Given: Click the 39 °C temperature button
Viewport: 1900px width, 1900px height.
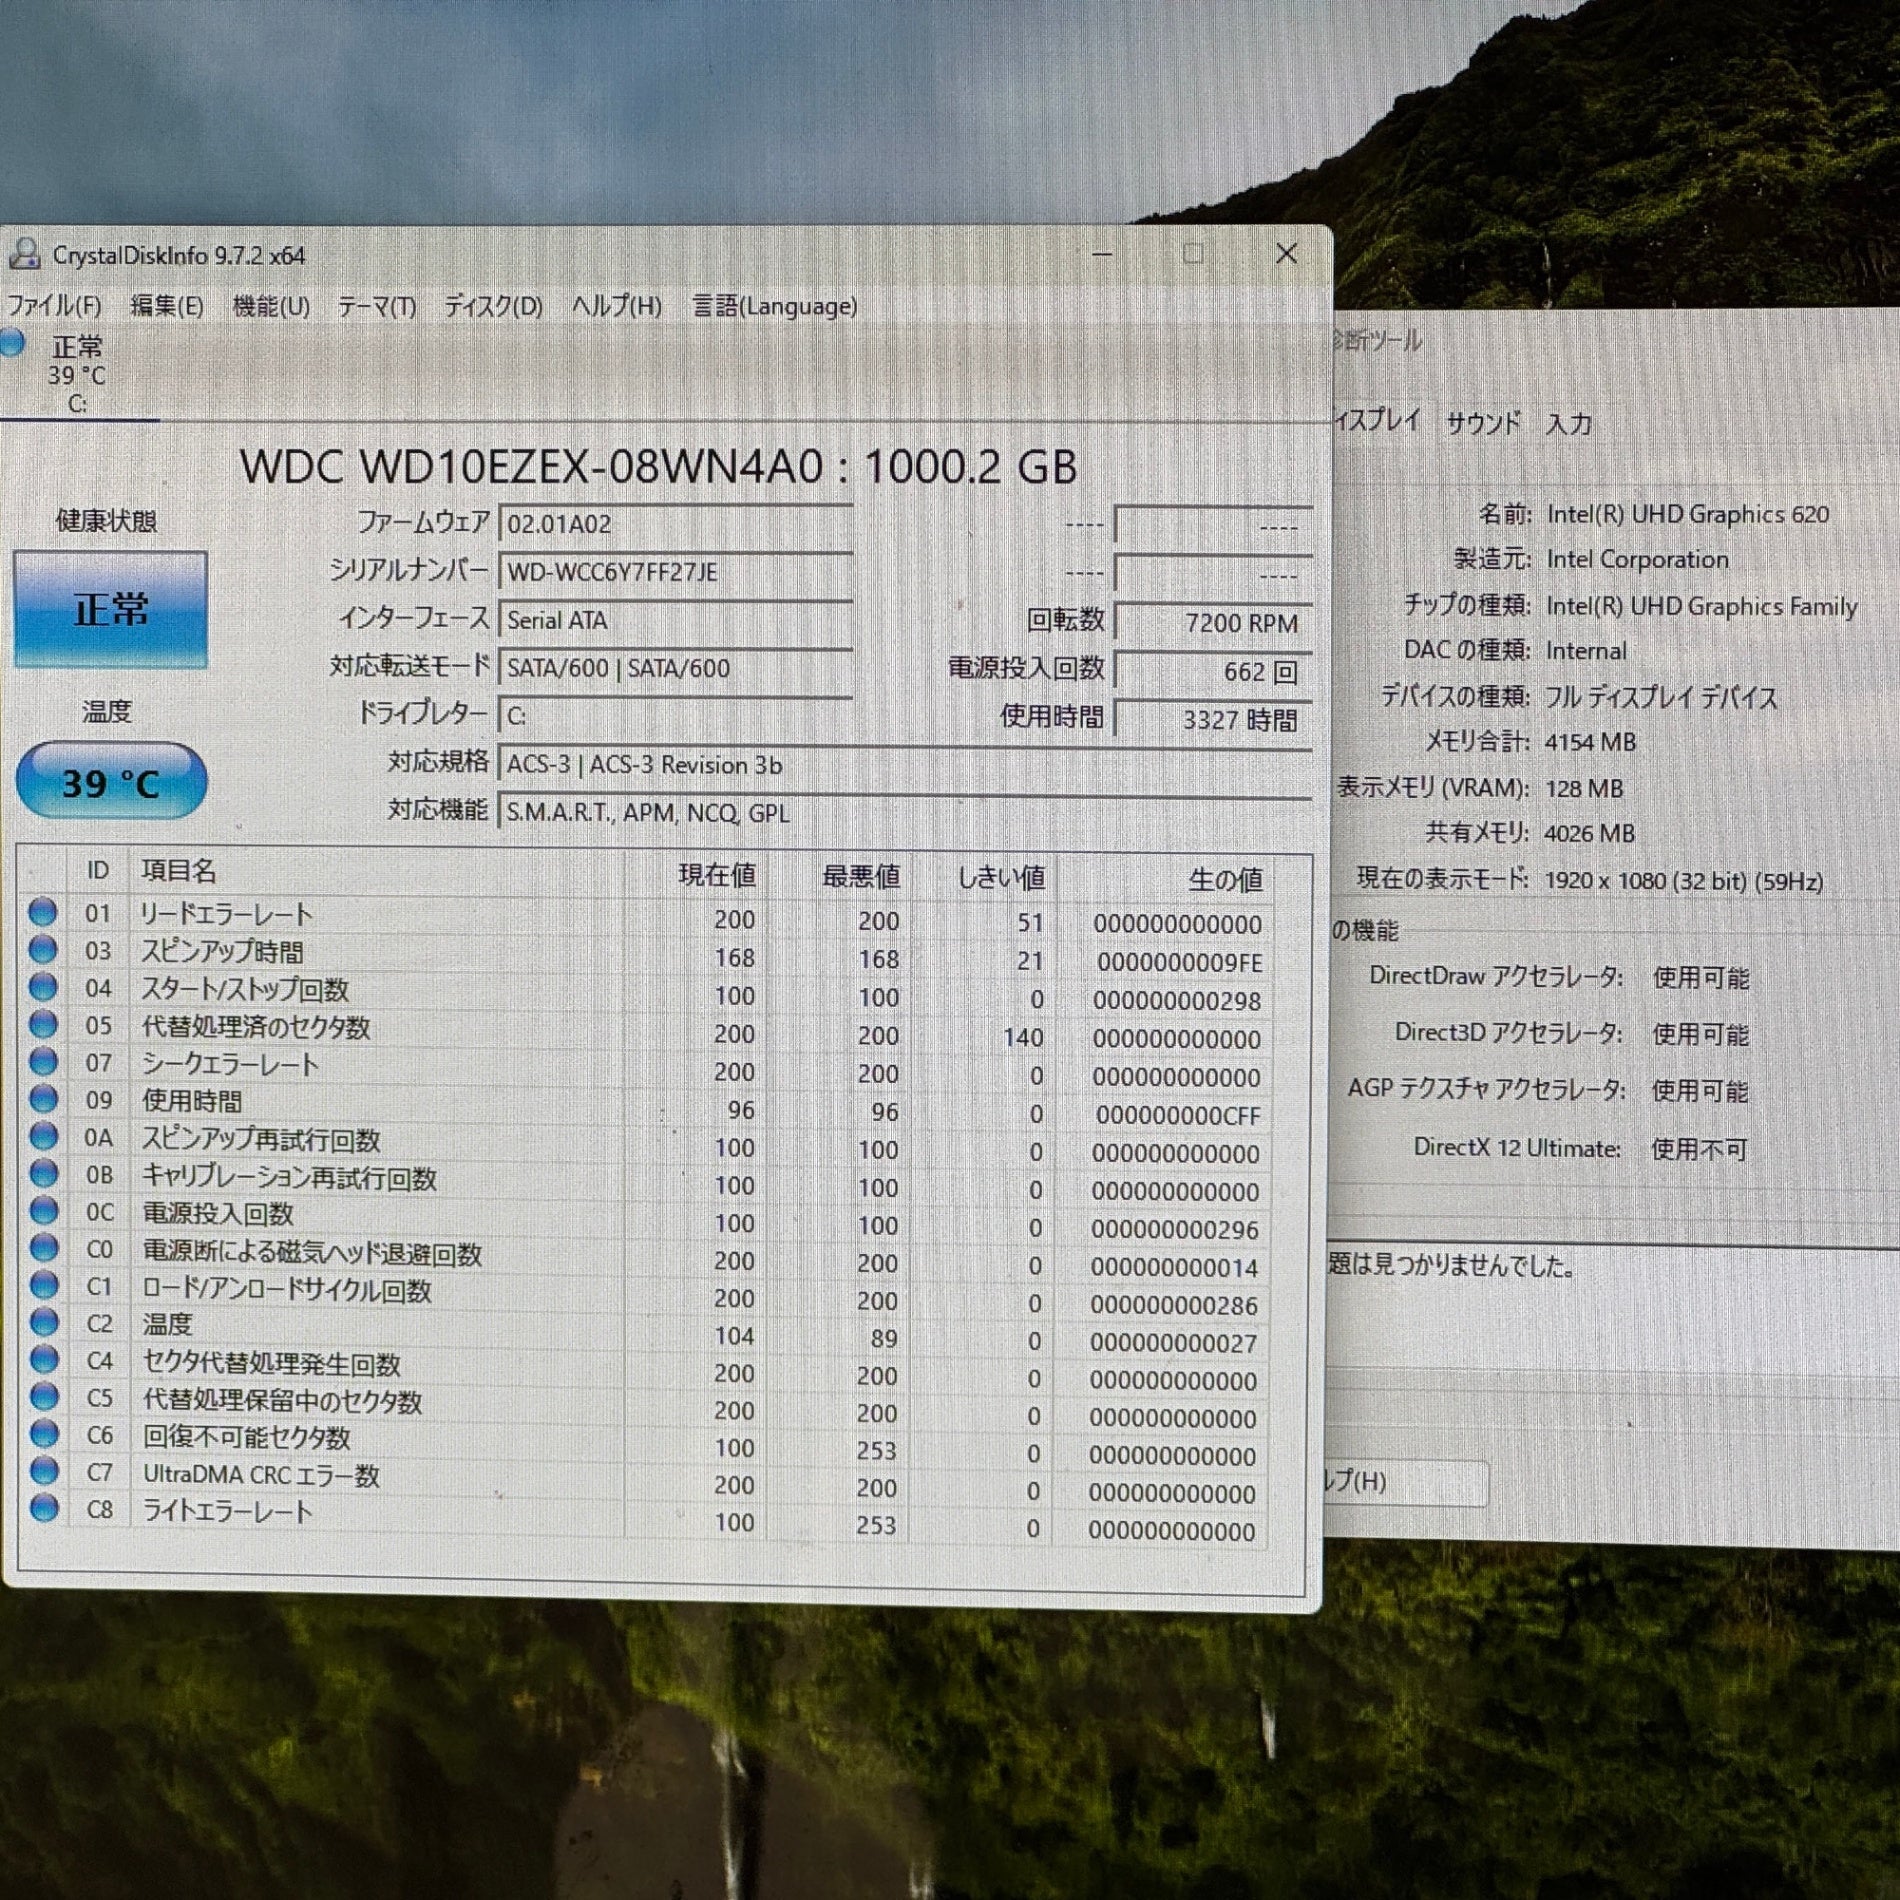Looking at the screenshot, I should 111,782.
